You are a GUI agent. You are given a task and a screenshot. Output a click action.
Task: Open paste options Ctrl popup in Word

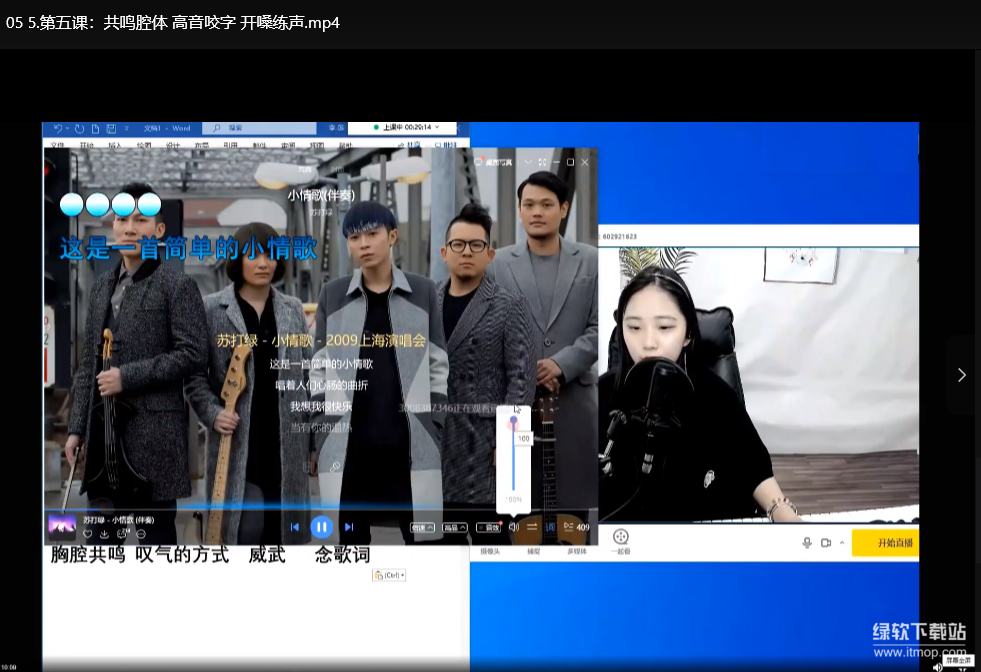[389, 575]
